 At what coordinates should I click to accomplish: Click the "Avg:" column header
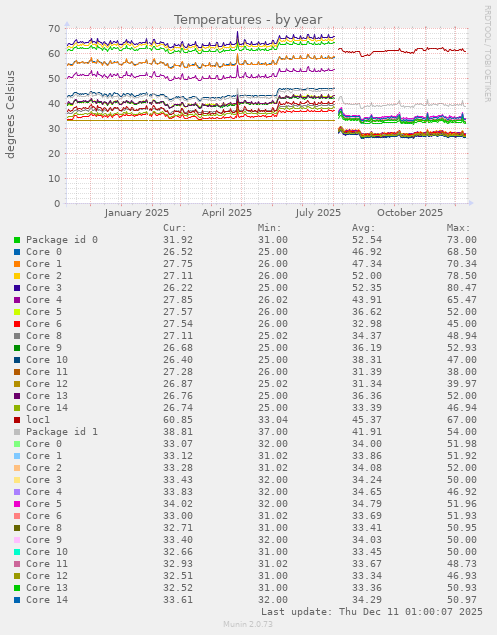coord(364,228)
